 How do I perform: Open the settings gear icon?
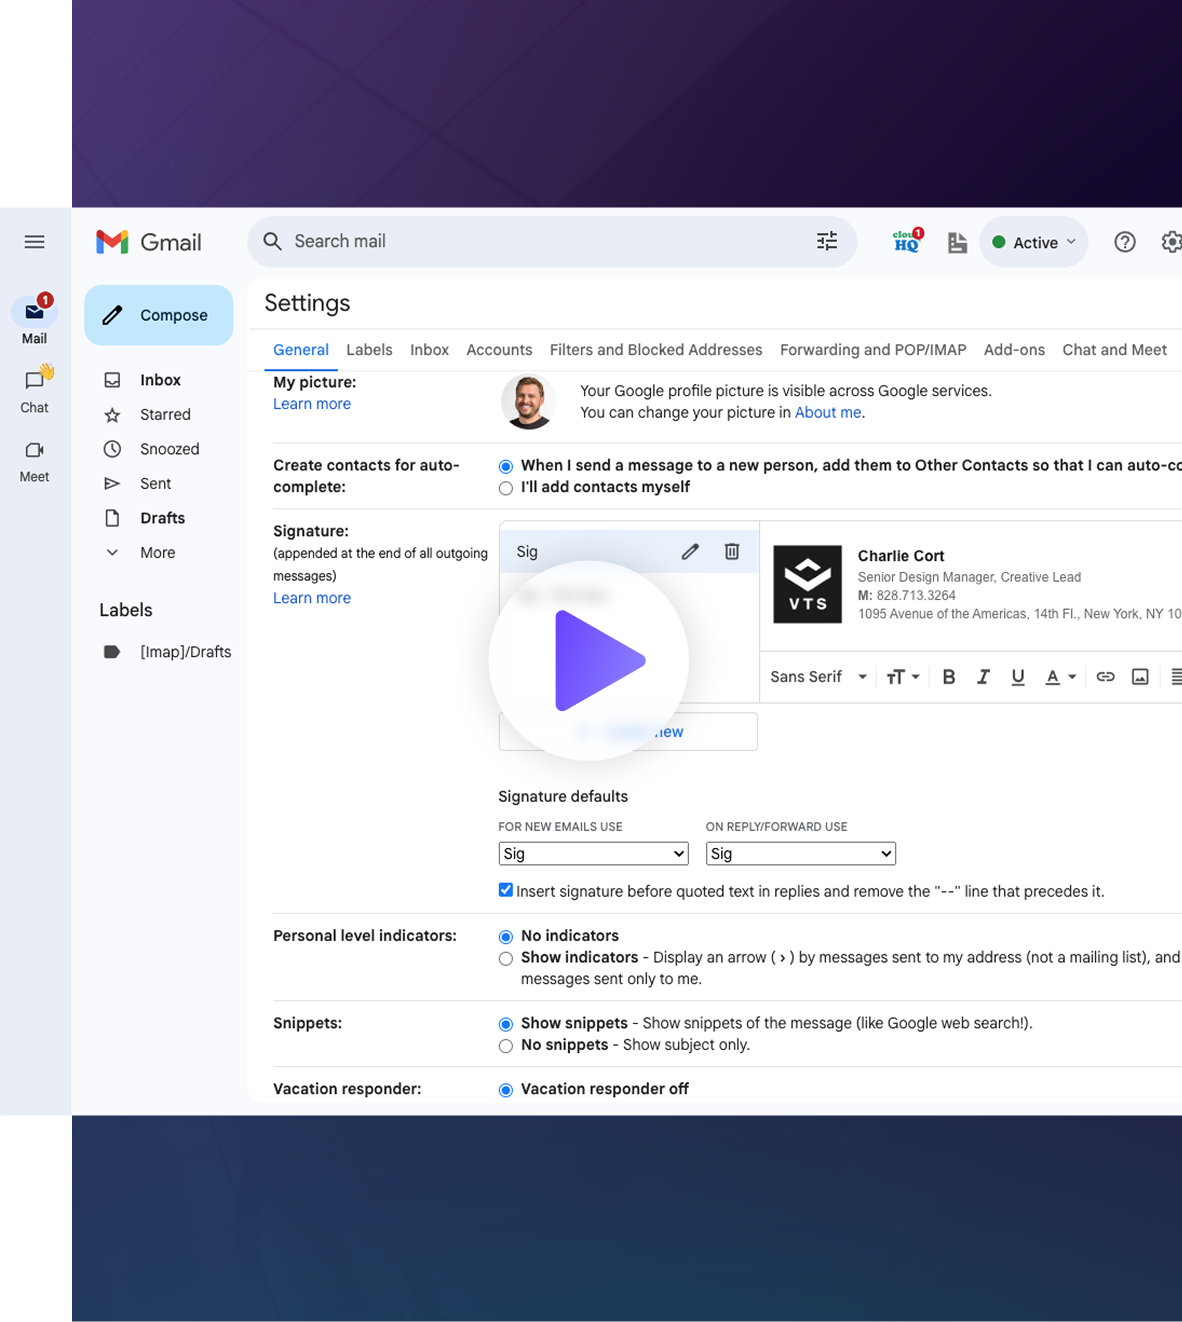1171,242
